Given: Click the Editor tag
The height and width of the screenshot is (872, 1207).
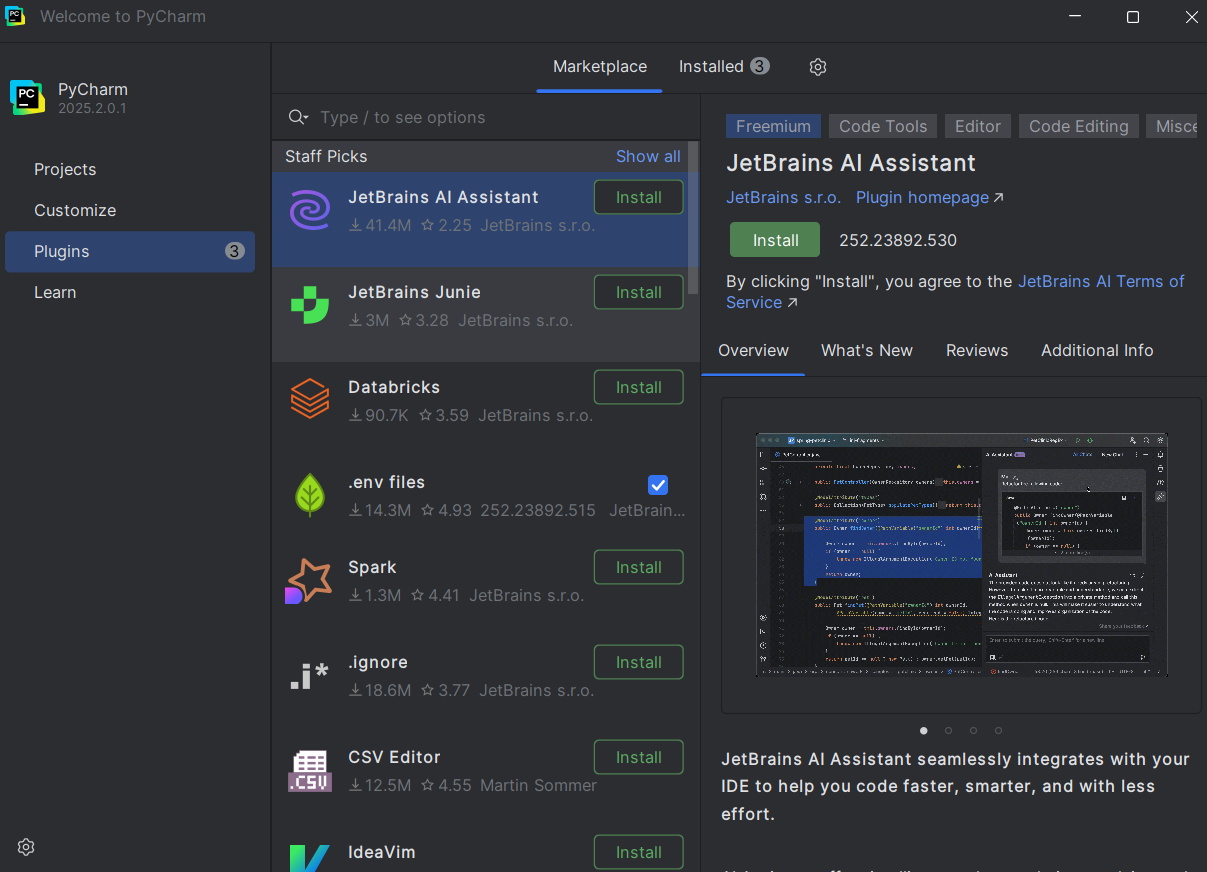Looking at the screenshot, I should point(977,126).
